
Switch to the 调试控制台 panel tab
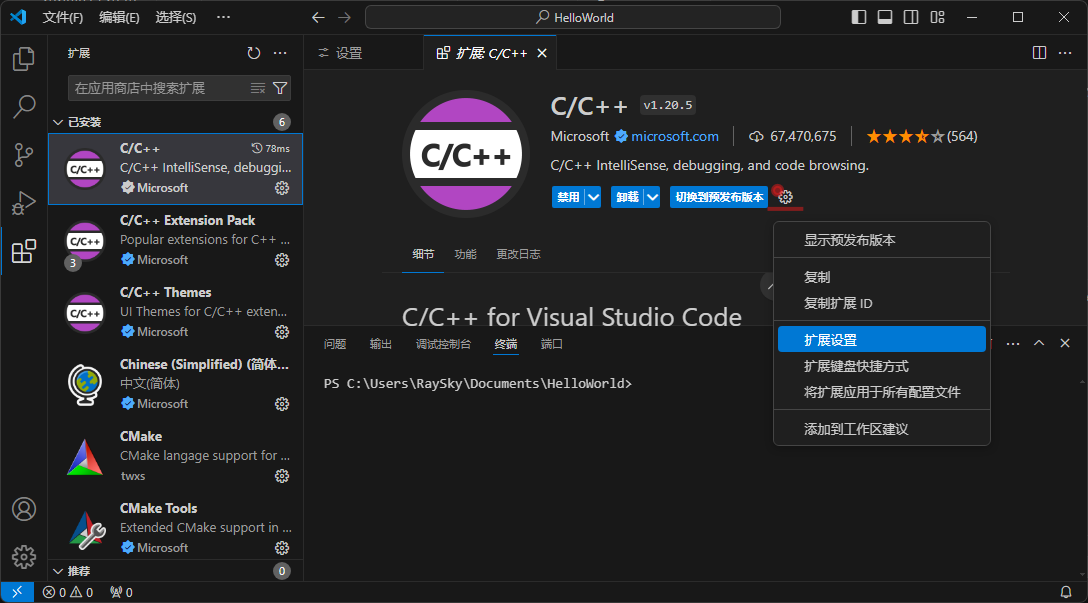click(x=443, y=343)
